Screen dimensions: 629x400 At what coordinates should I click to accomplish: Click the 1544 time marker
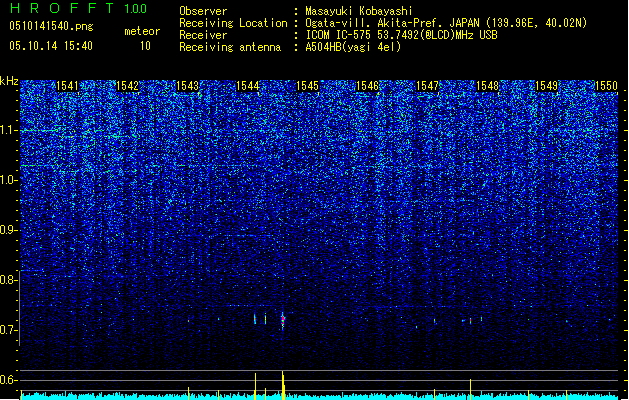[x=248, y=86]
